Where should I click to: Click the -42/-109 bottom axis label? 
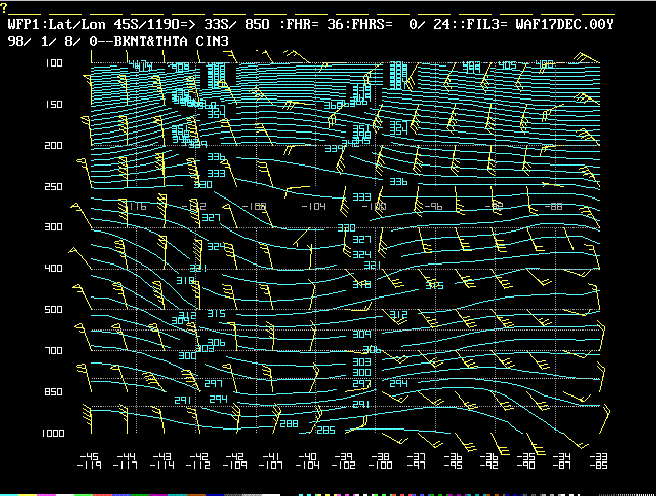pos(235,461)
